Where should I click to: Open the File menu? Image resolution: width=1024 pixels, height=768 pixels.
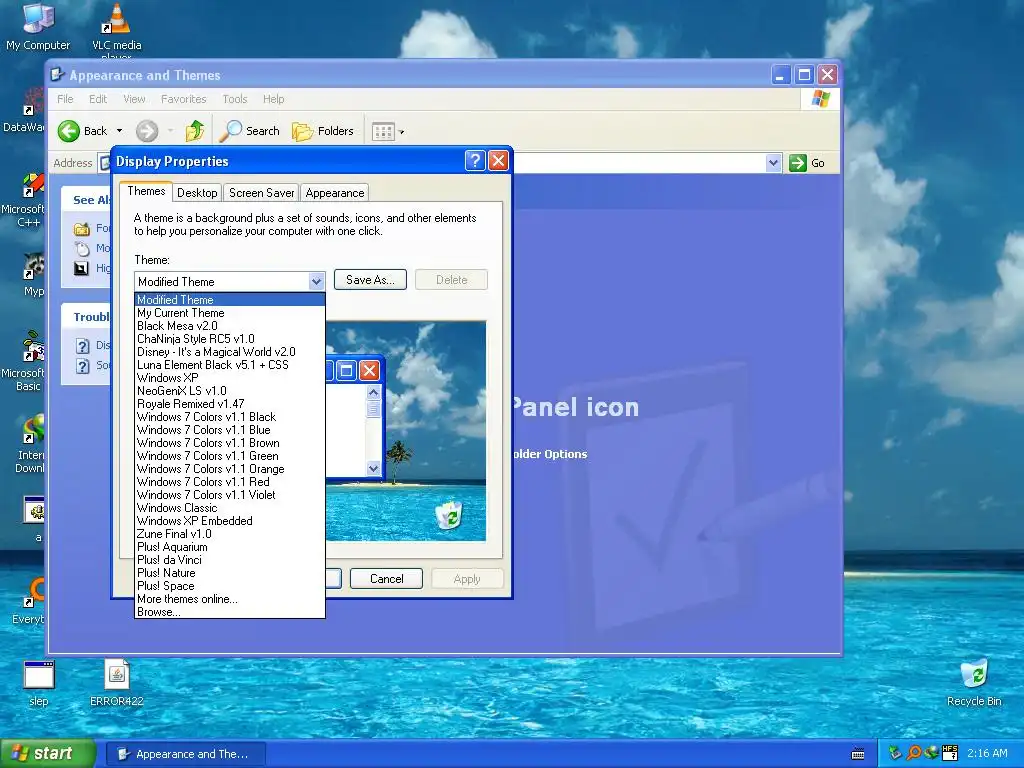[x=65, y=99]
